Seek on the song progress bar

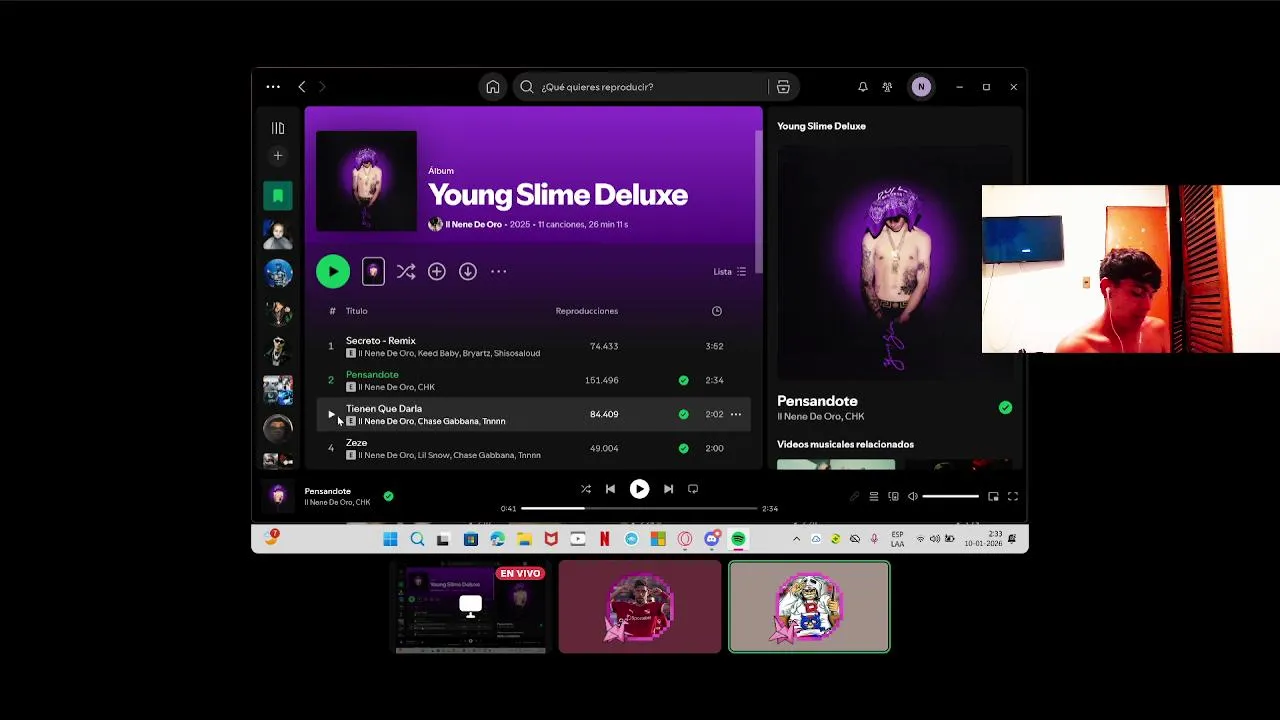click(639, 508)
